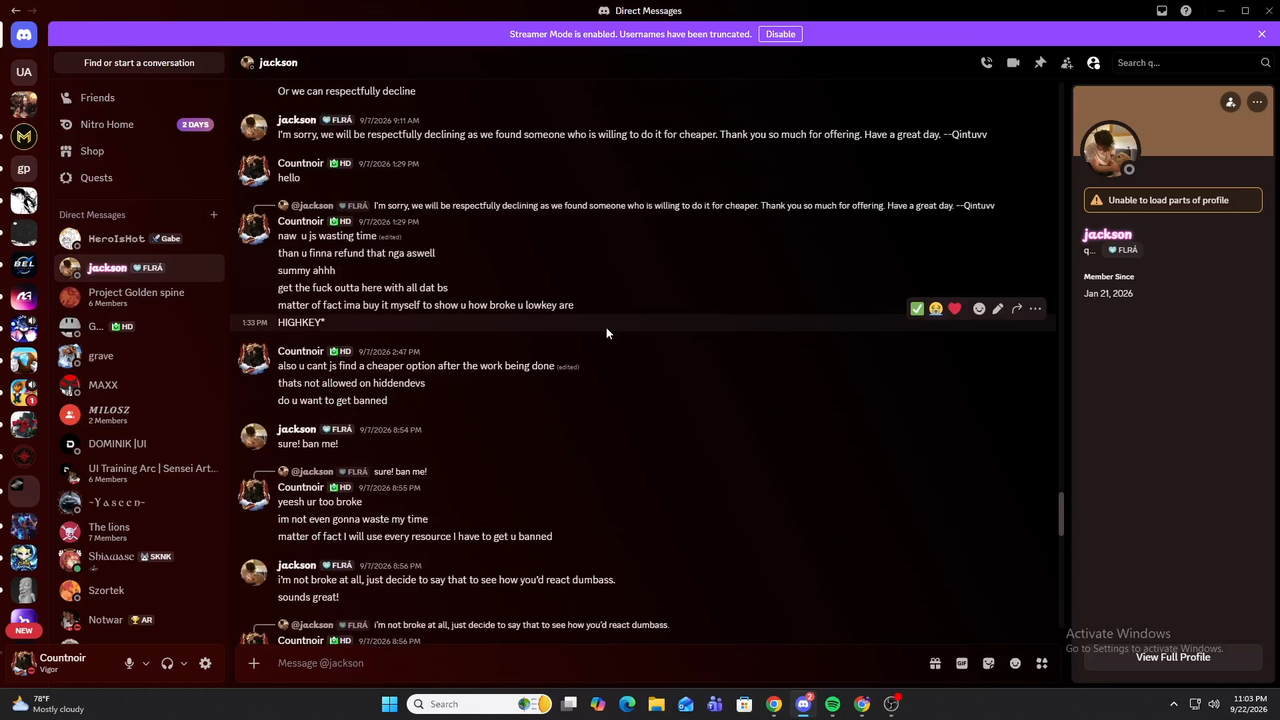Toggle user profile panel icon
Image resolution: width=1280 pixels, height=720 pixels.
coord(1093,63)
